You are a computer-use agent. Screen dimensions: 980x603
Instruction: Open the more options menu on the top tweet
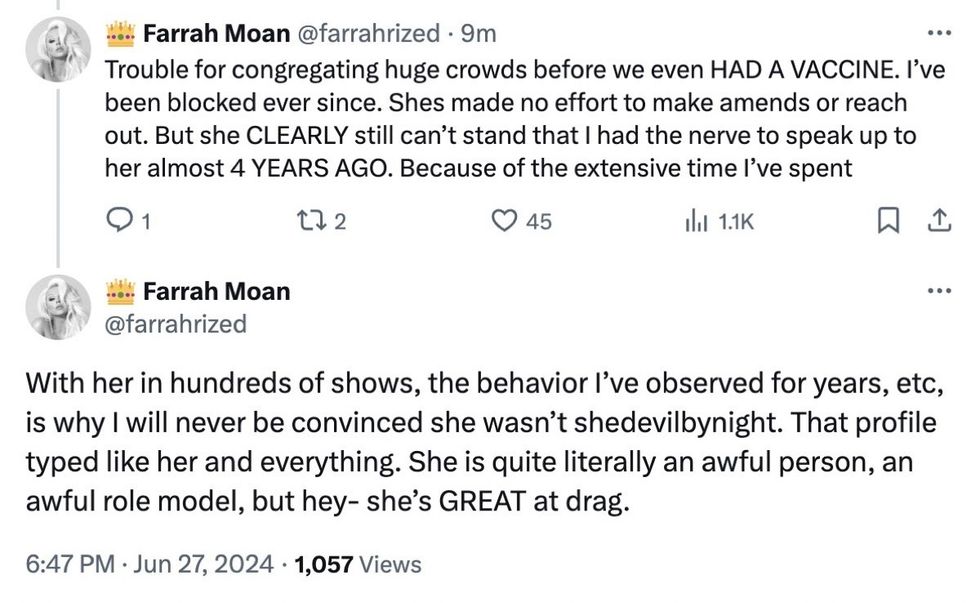coord(938,33)
